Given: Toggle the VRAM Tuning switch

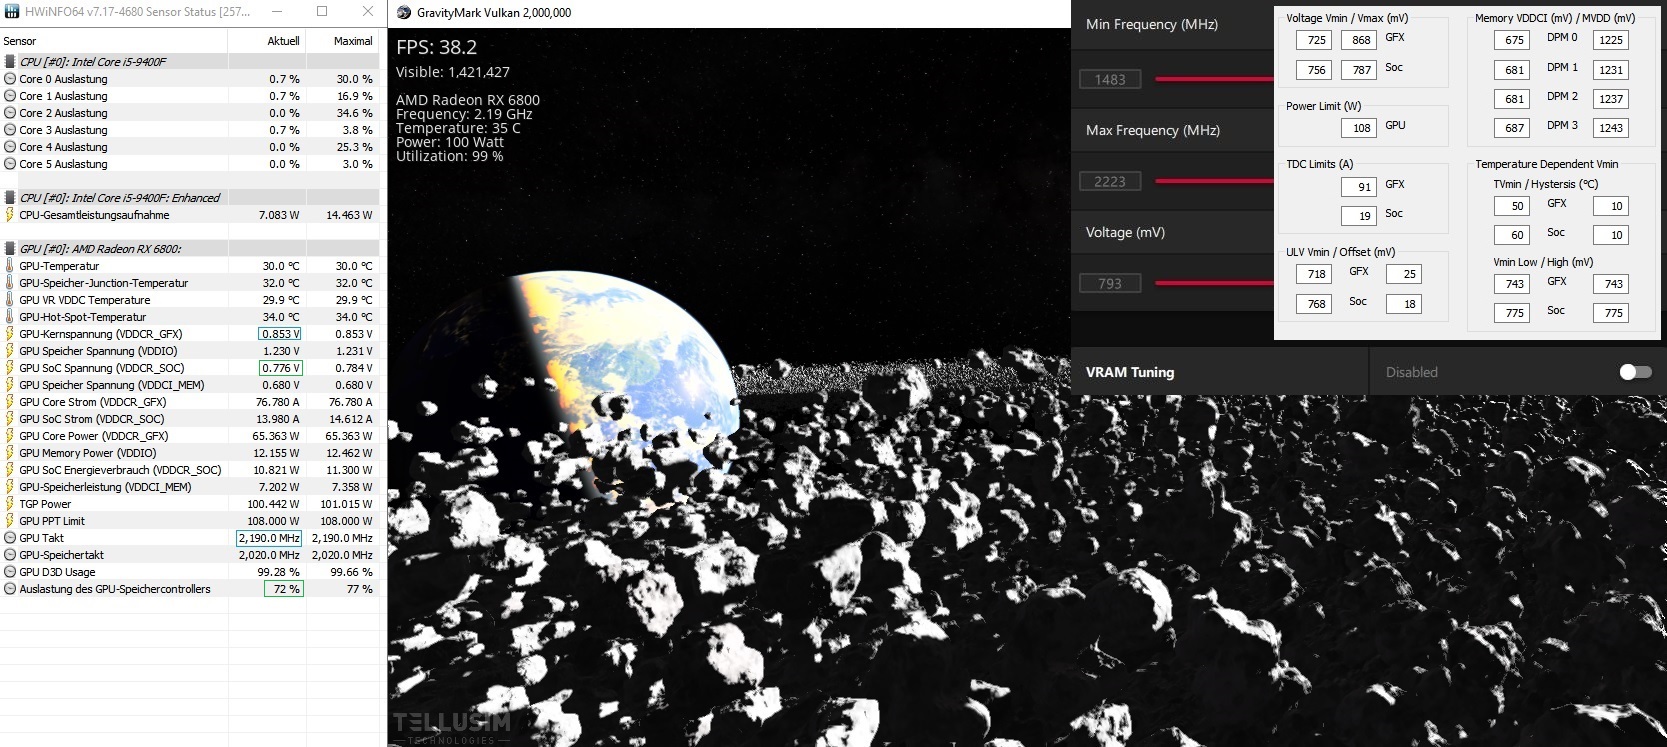Looking at the screenshot, I should pyautogui.click(x=1635, y=372).
